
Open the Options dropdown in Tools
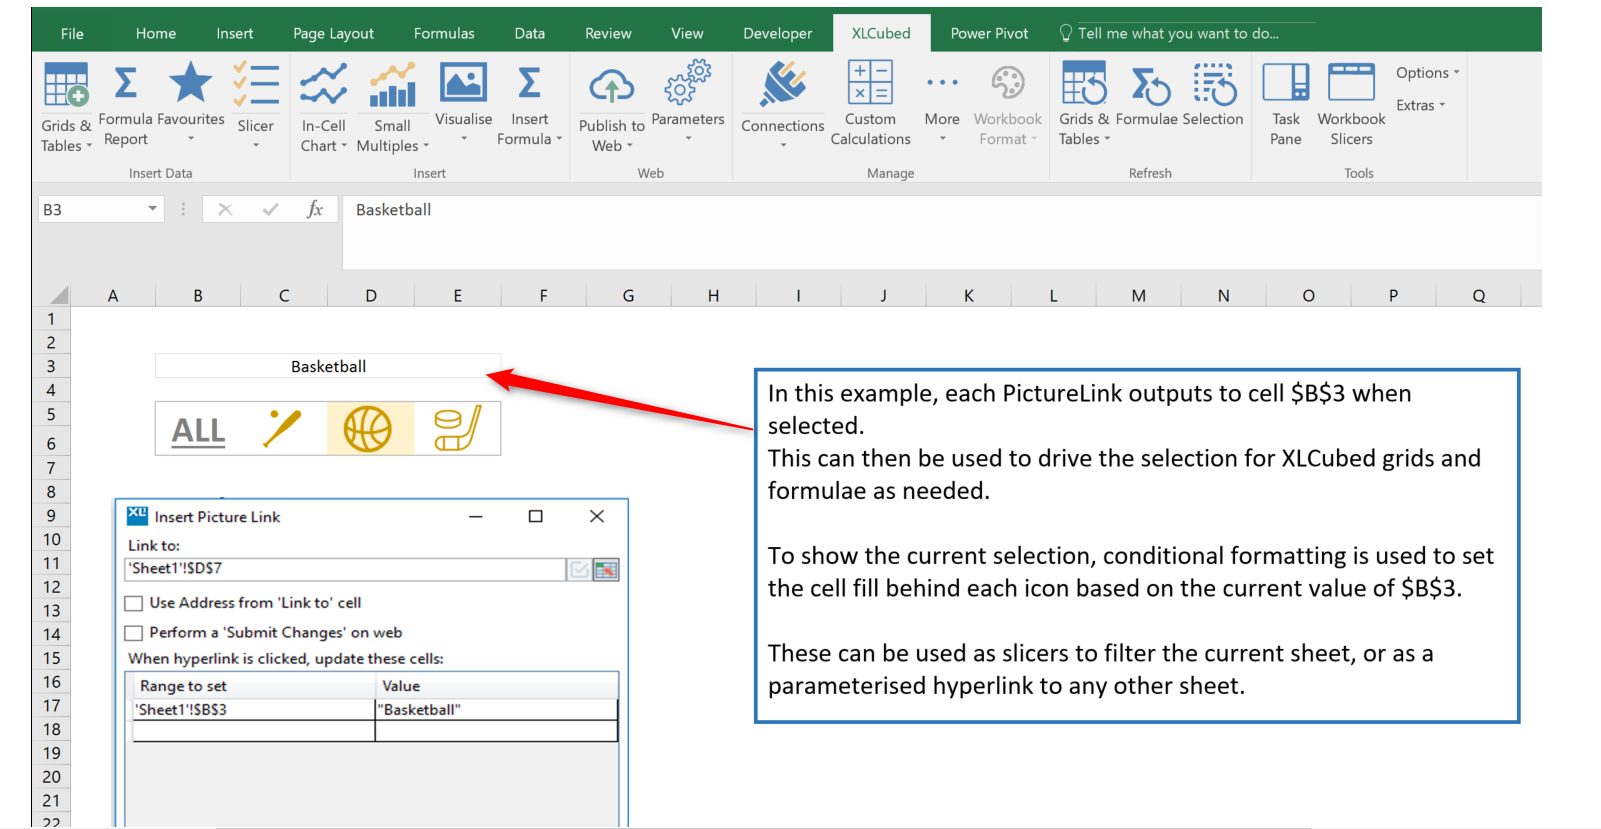click(x=1427, y=73)
